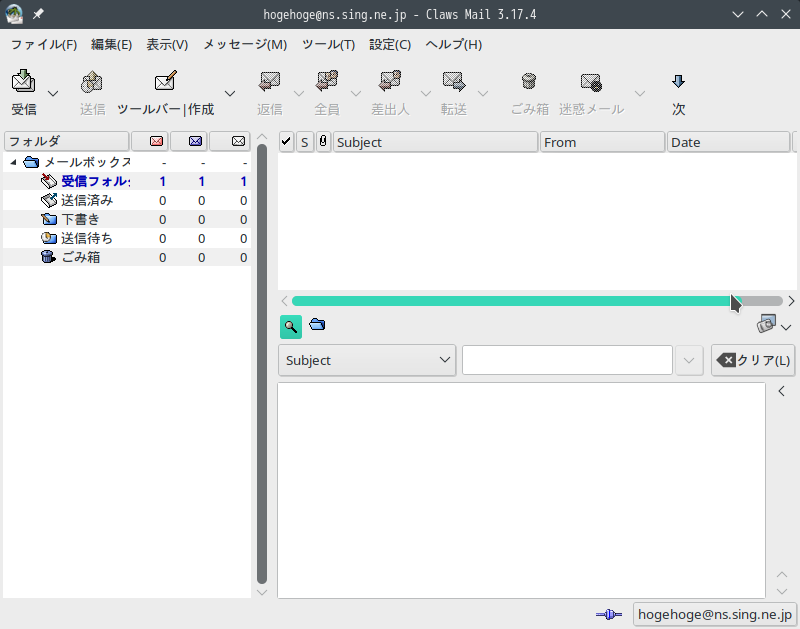The image size is (800, 629).
Task: Click the 次 (Next) arrow icon
Action: pyautogui.click(x=678, y=81)
